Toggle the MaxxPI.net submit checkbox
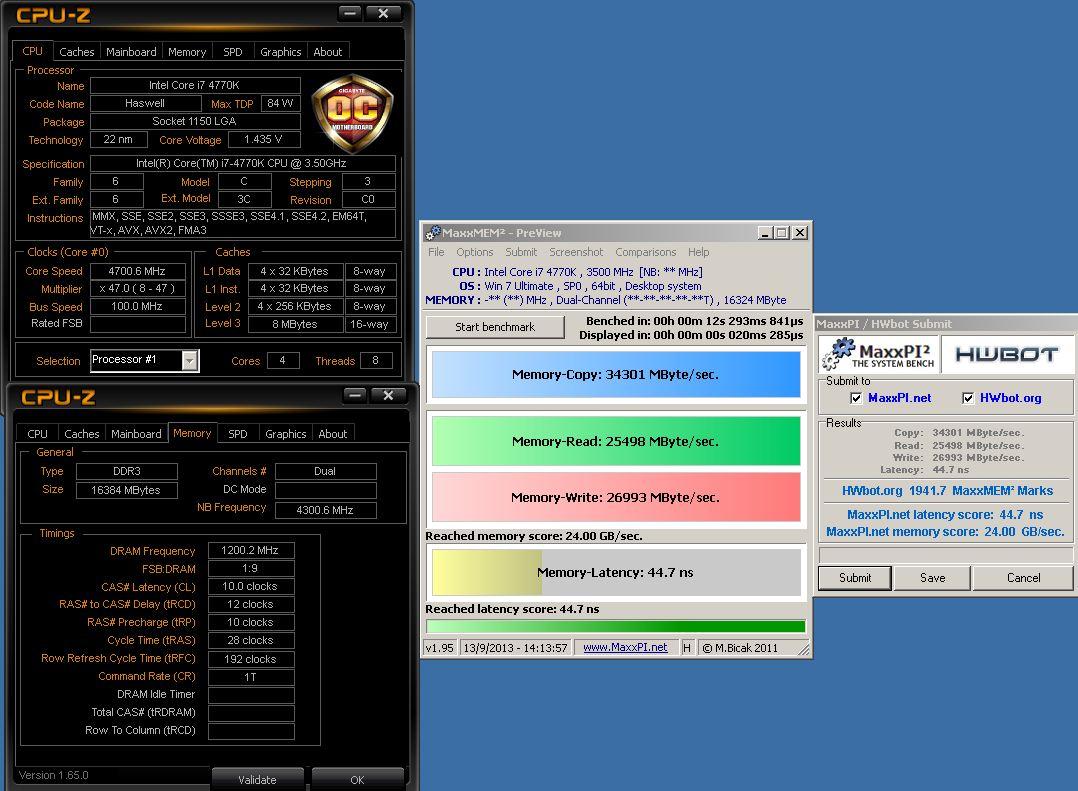The width and height of the screenshot is (1078, 791). point(856,398)
